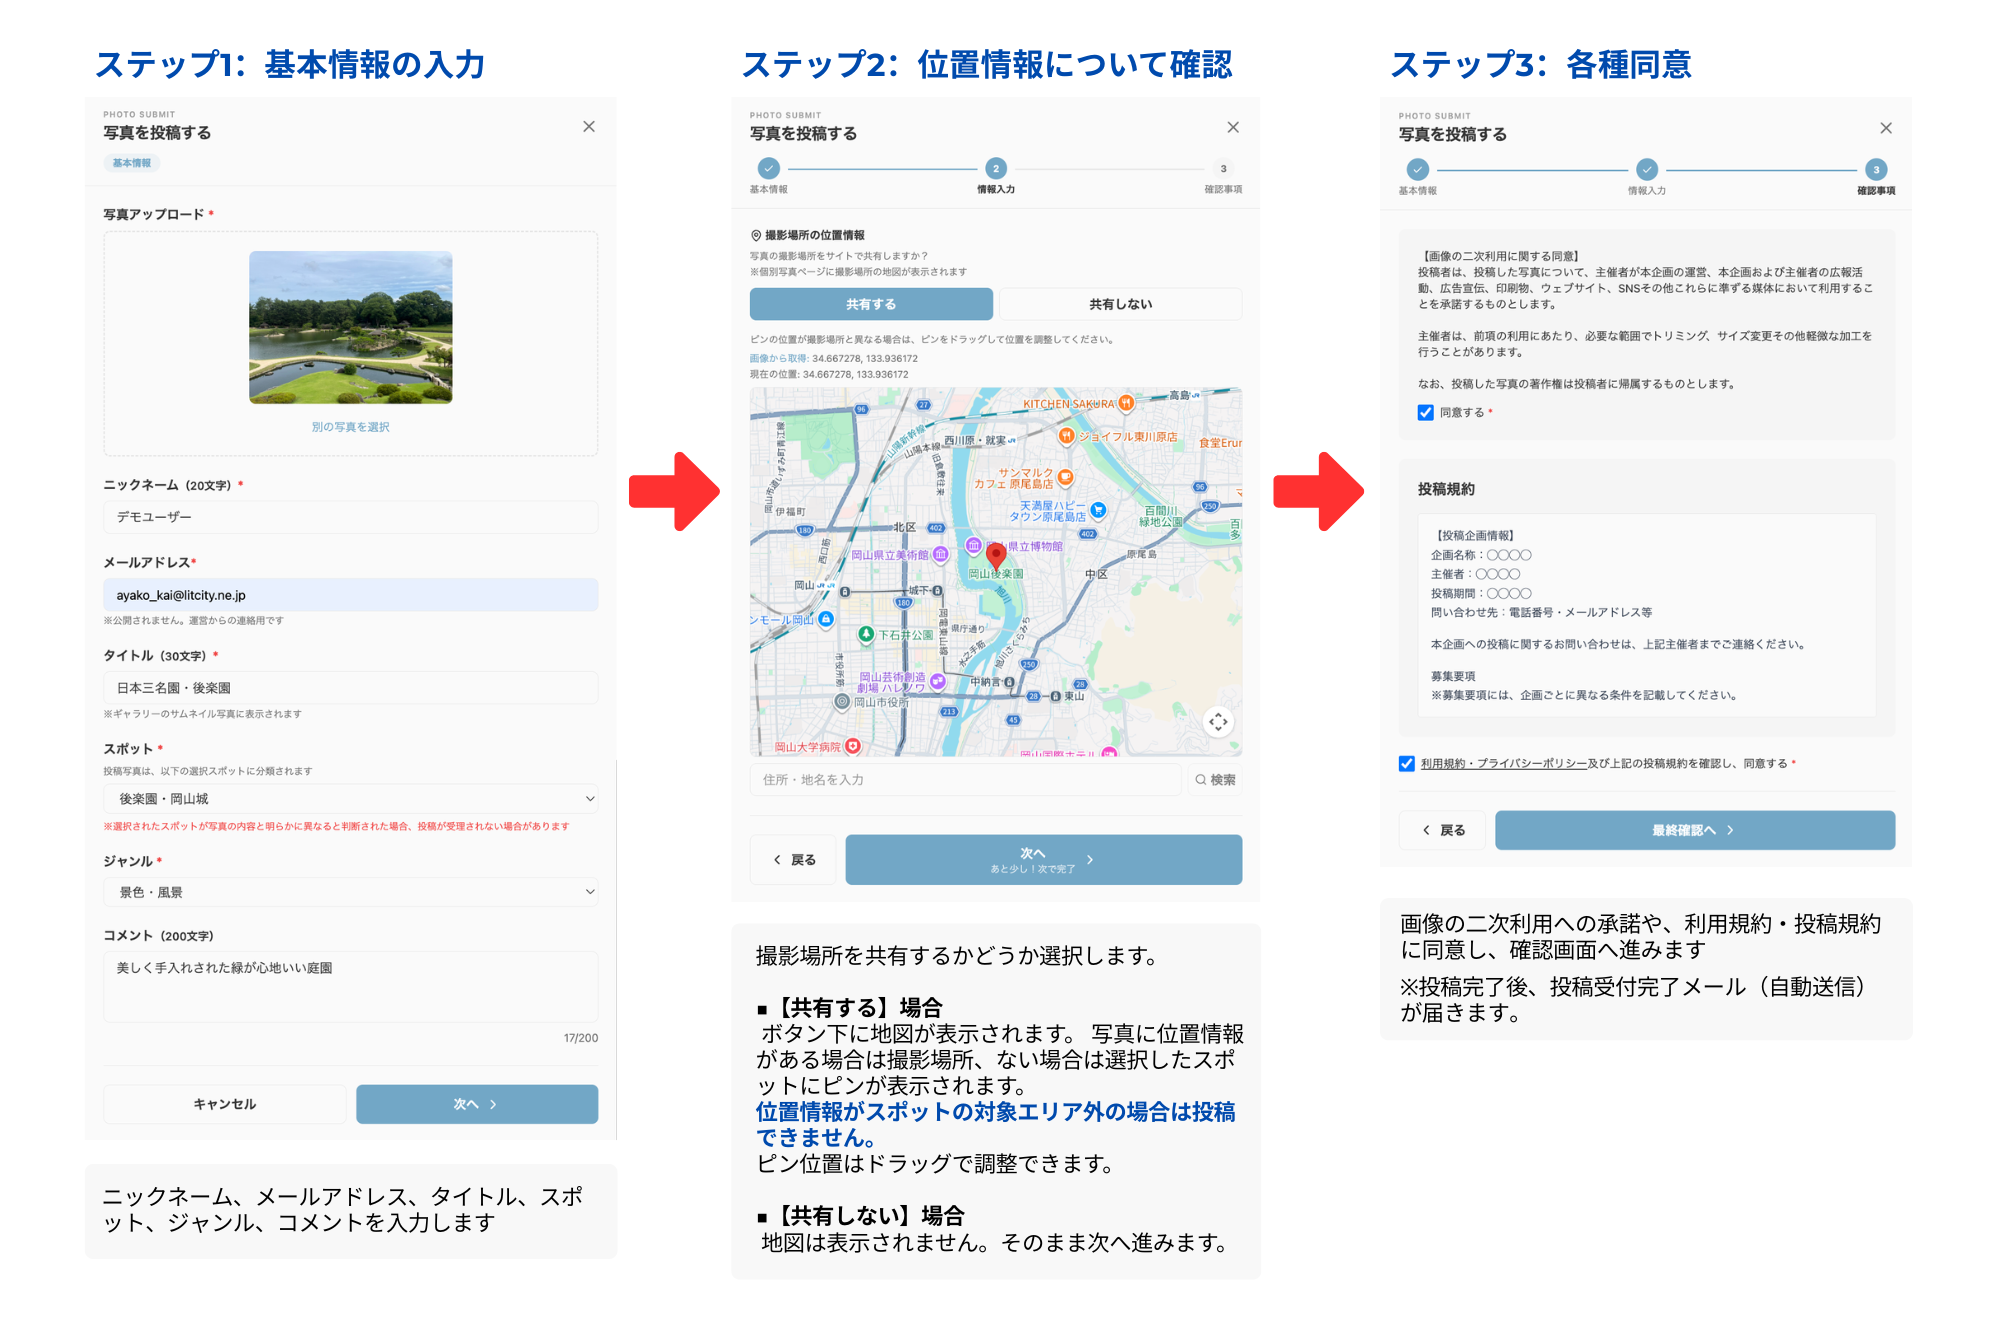Image resolution: width=2000 pixels, height=1333 pixels.
Task: Select the 共有しない toggle button
Action: (1121, 304)
